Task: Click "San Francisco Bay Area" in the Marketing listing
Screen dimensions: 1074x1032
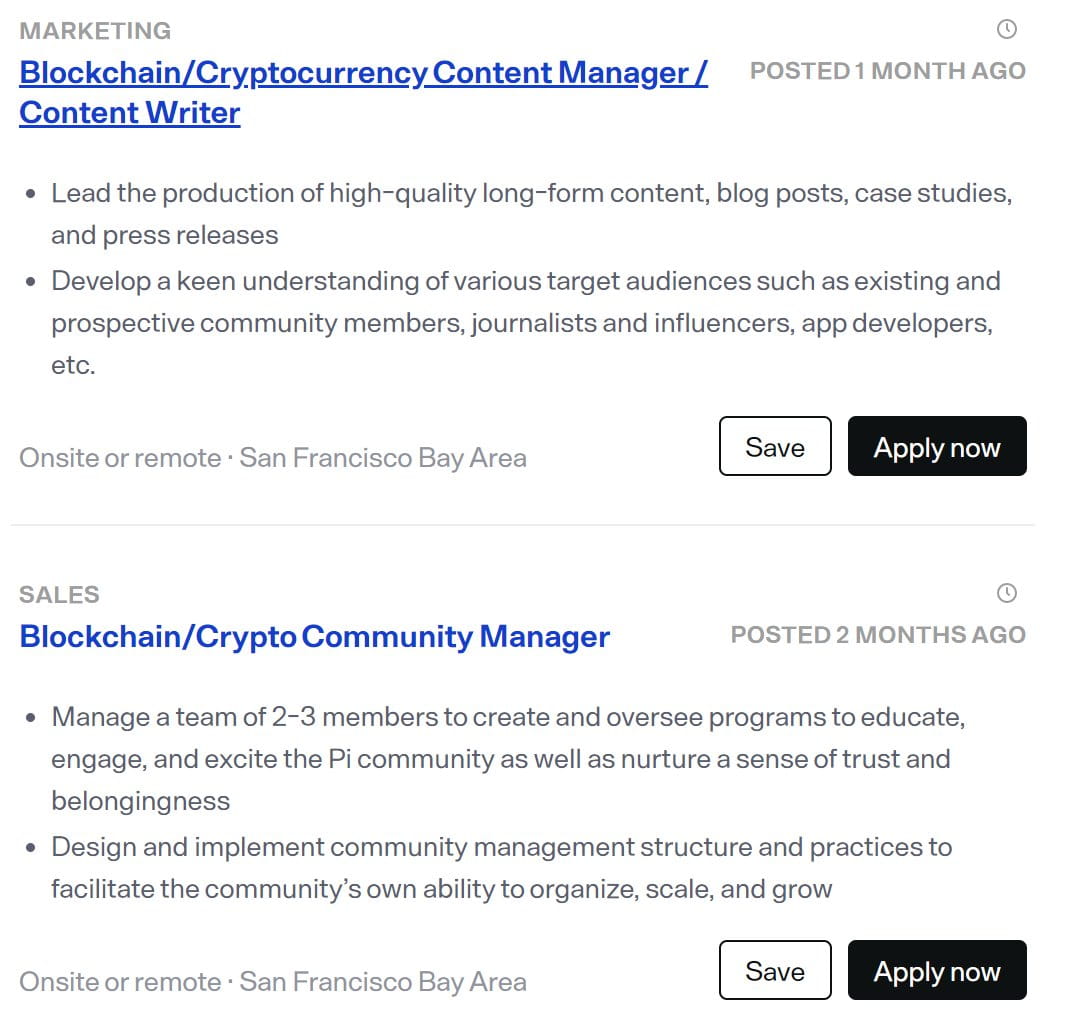Action: [383, 458]
